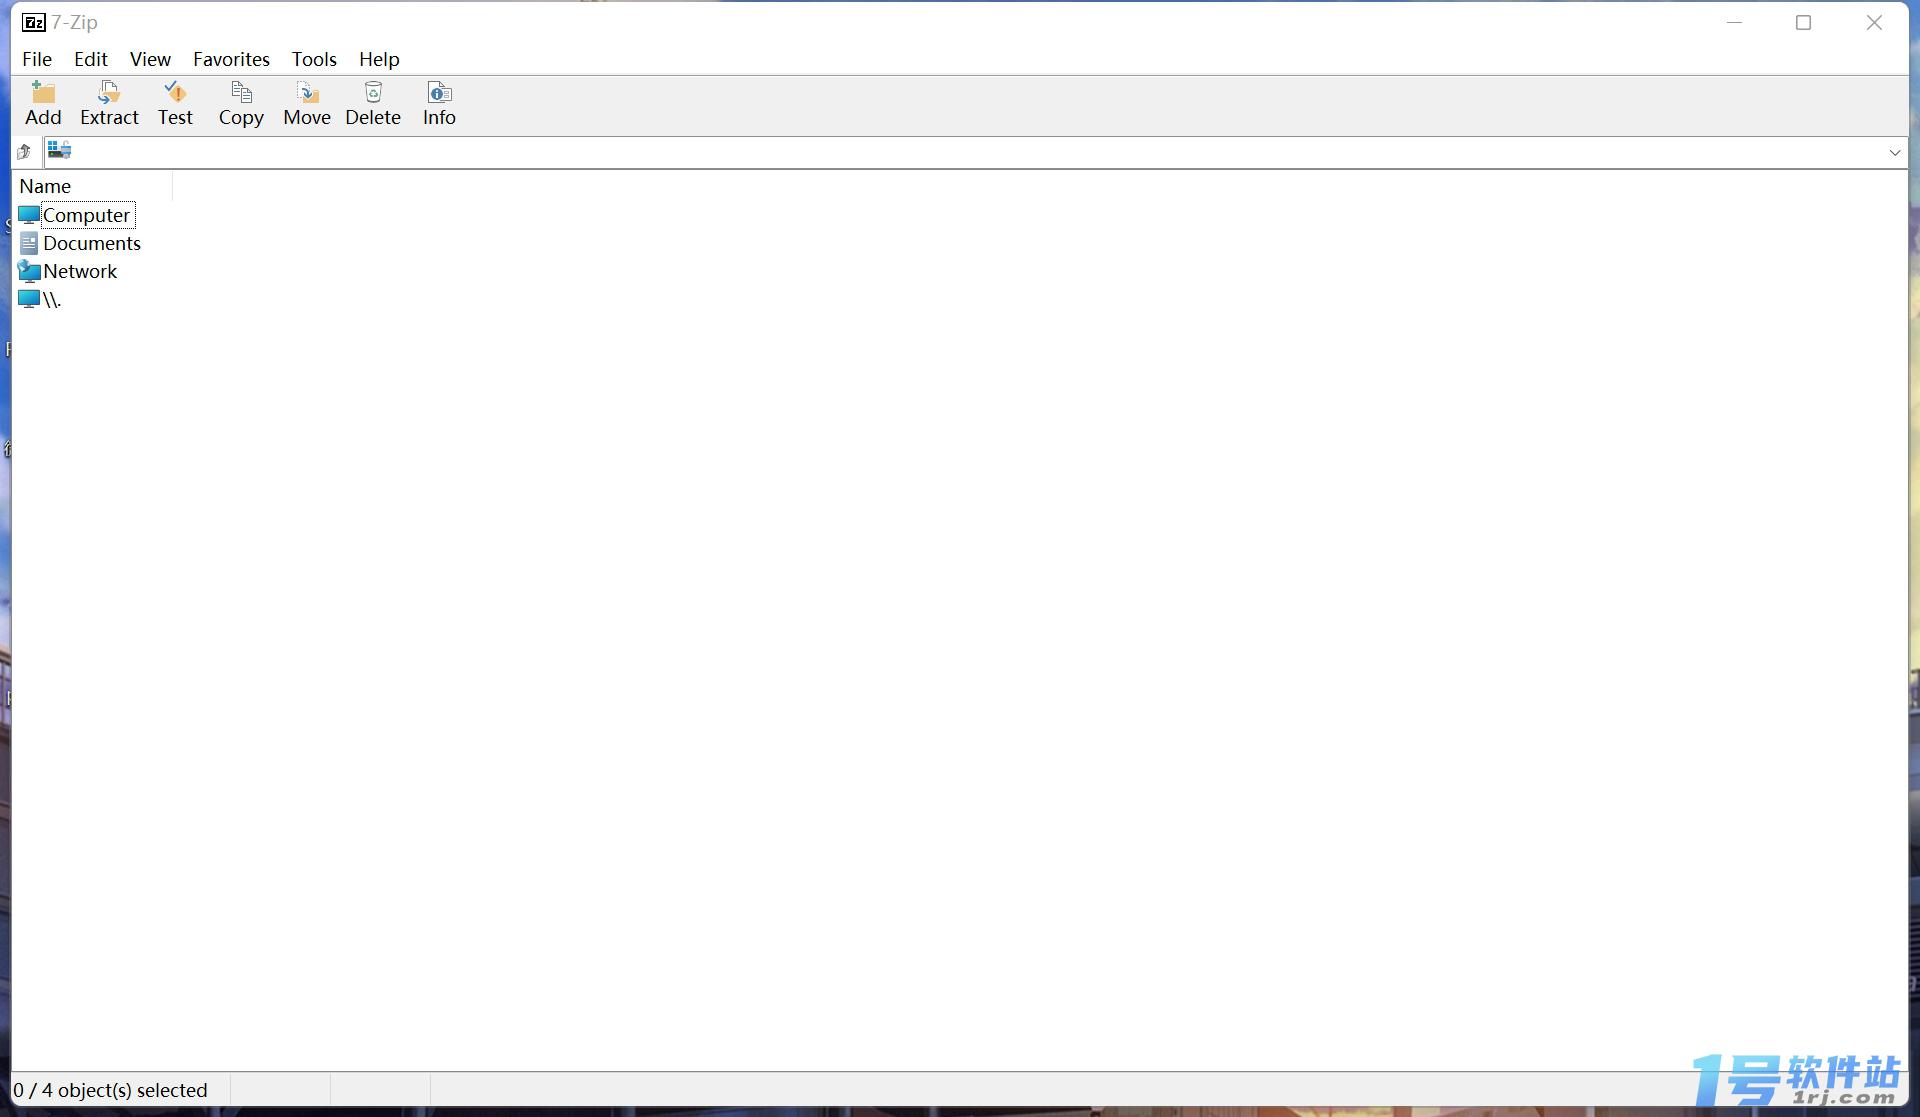Click the navigate up folder icon
Viewport: 1920px width, 1117px height.
pyautogui.click(x=23, y=150)
